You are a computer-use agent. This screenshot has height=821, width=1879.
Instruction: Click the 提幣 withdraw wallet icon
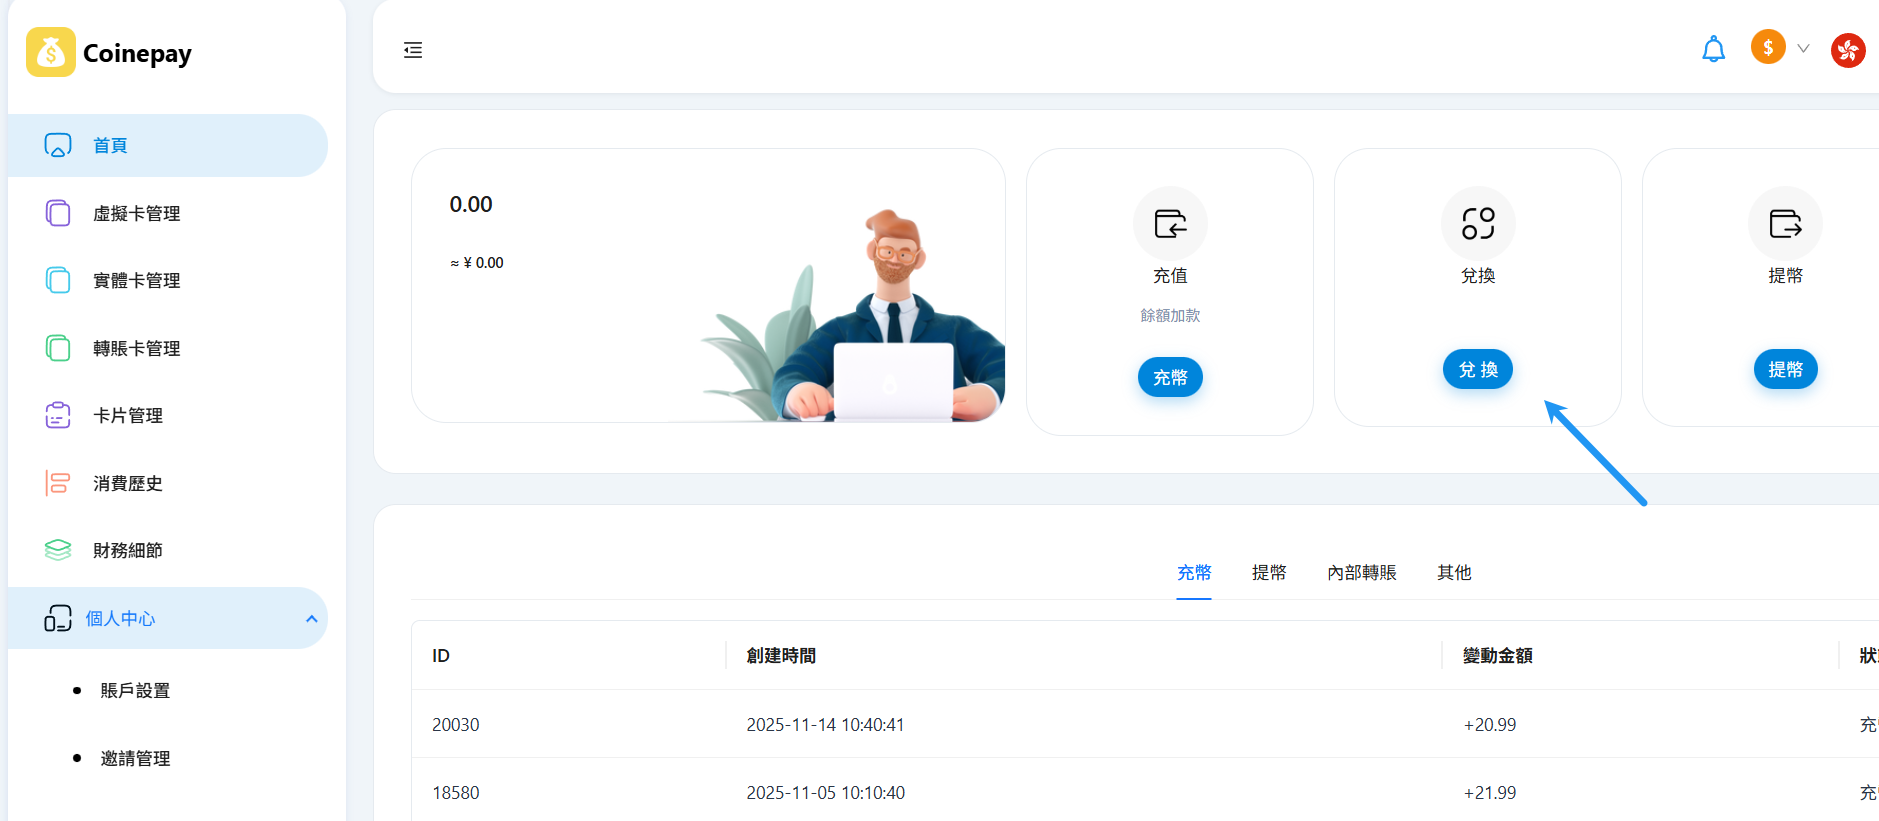(1785, 223)
